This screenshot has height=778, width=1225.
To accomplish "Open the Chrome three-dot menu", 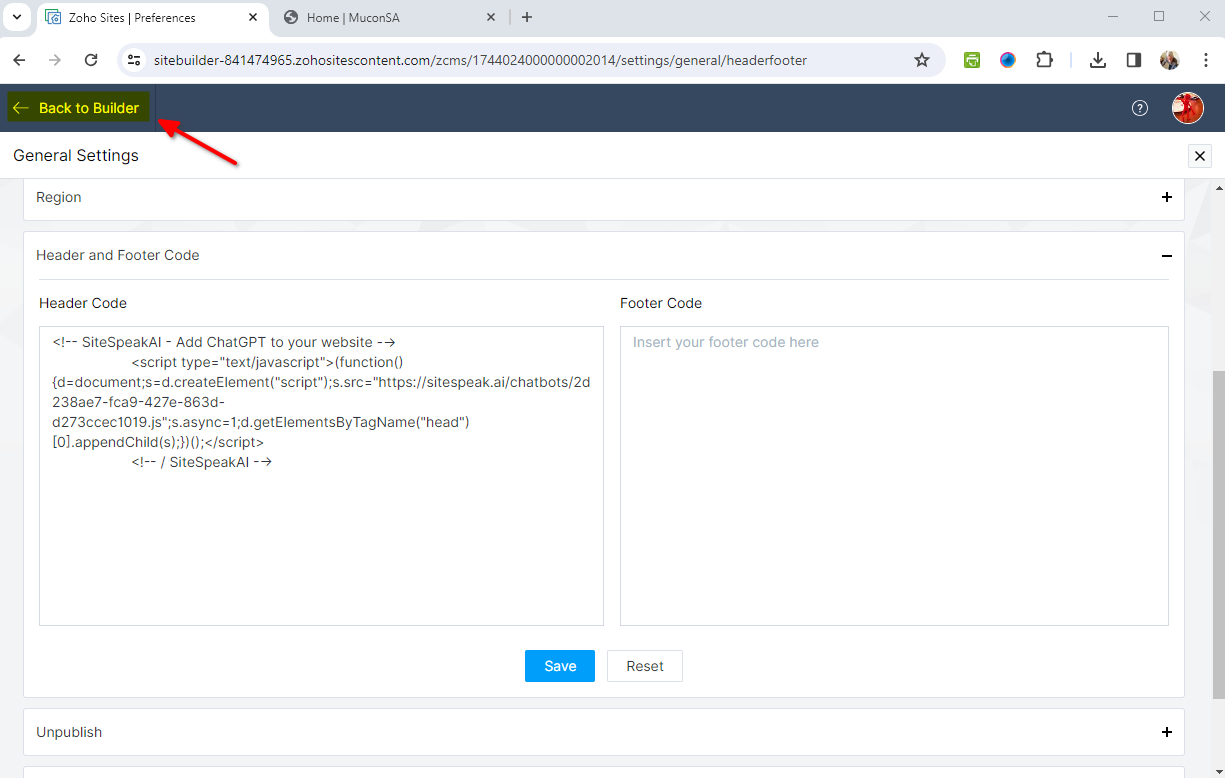I will 1205,60.
